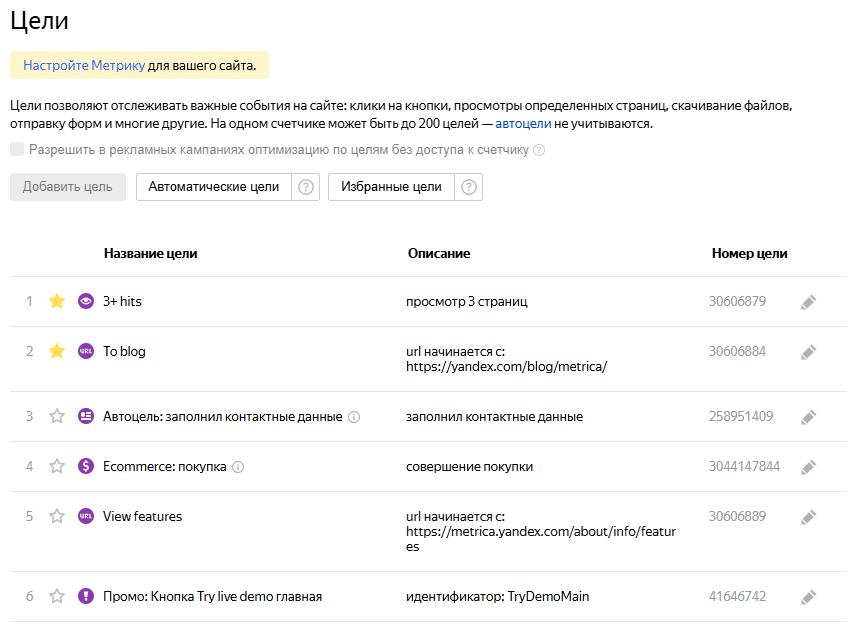The width and height of the screenshot is (853, 624).
Task: Remove the To blog goal from favorites
Action: (57, 351)
